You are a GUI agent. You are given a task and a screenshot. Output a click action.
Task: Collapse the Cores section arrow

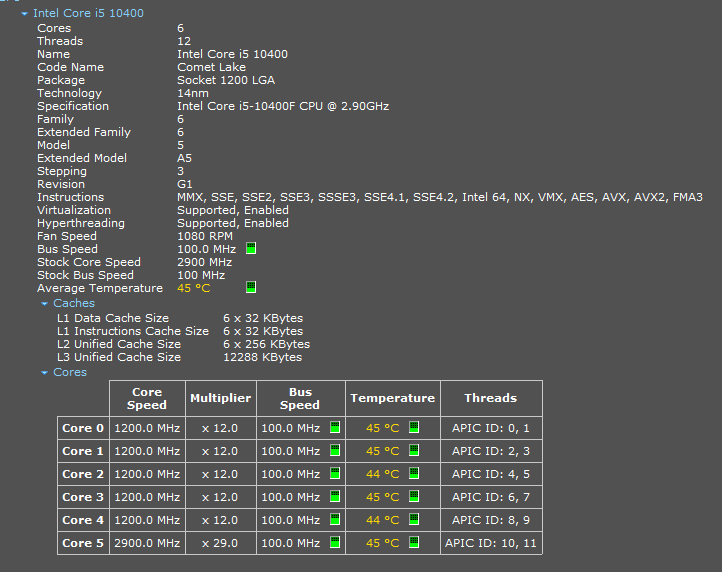coord(44,372)
